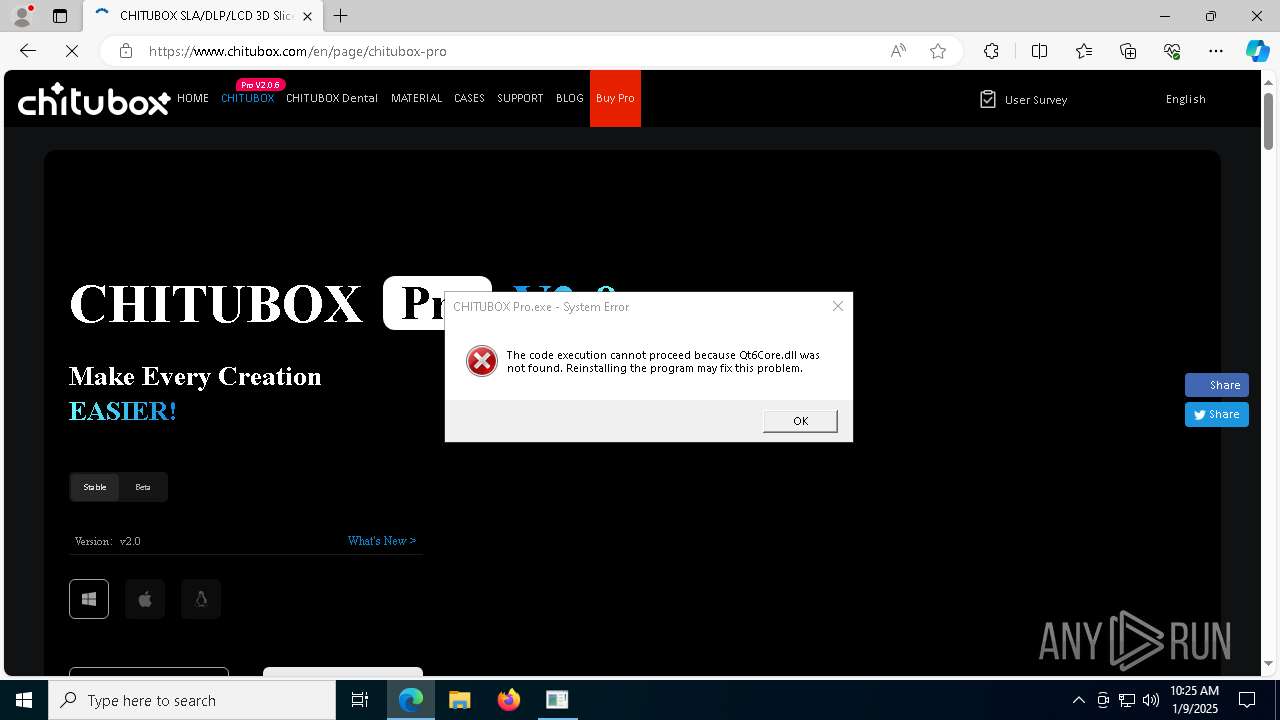Go back in the browser

(x=28, y=51)
